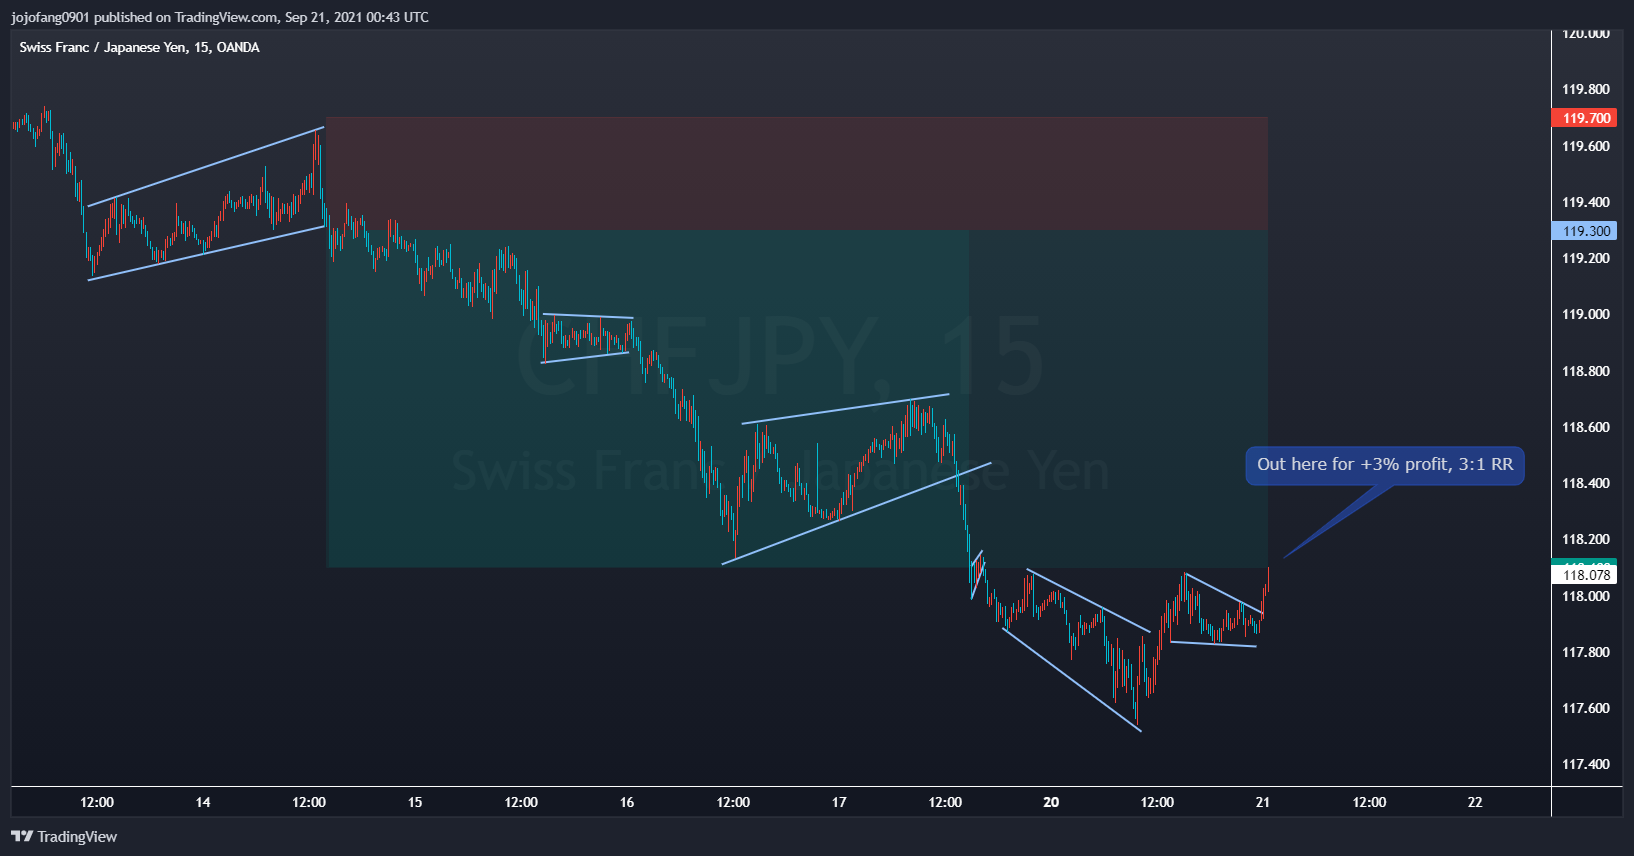Click the 118.200 price axis label
The height and width of the screenshot is (856, 1634).
(x=1586, y=539)
